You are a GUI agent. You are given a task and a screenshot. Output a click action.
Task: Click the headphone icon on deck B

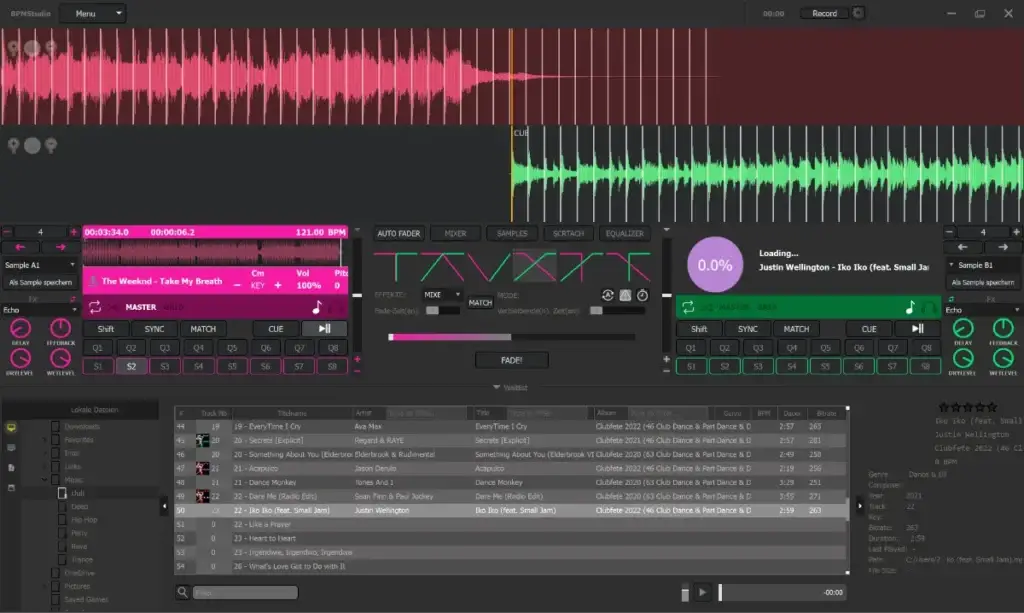point(927,307)
